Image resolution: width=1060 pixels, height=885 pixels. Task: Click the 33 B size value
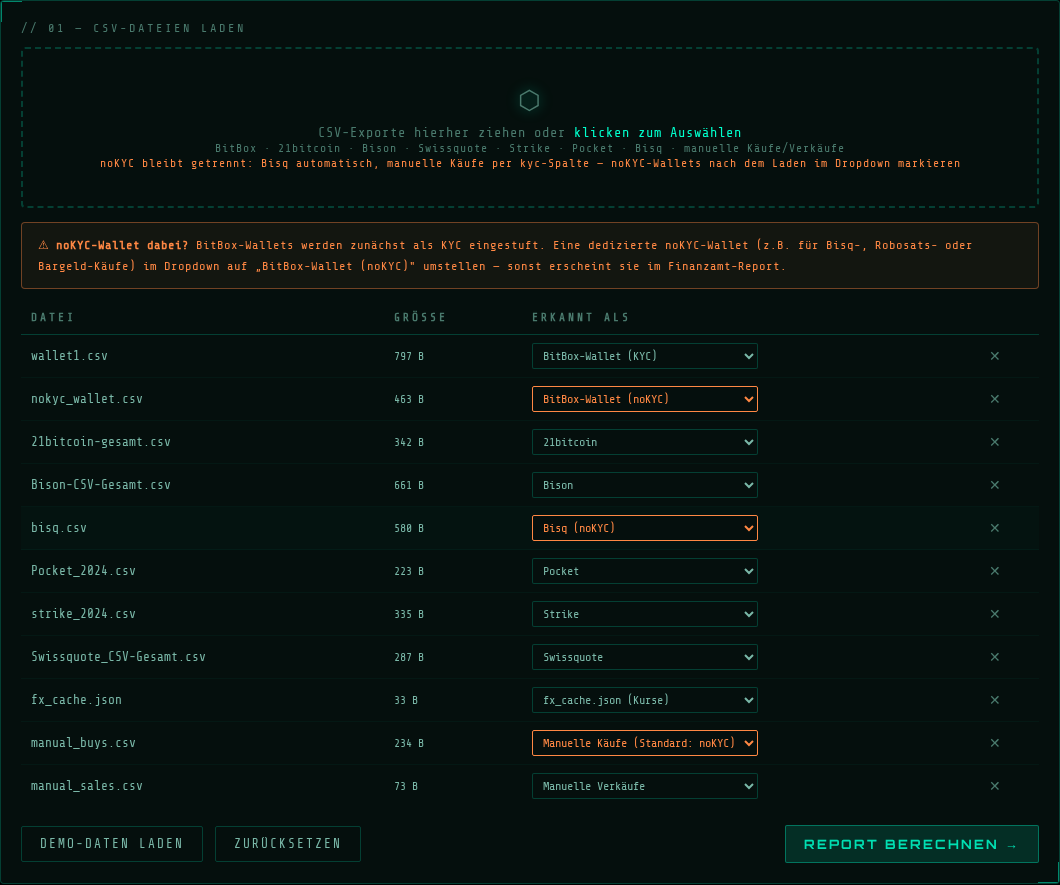click(x=406, y=700)
